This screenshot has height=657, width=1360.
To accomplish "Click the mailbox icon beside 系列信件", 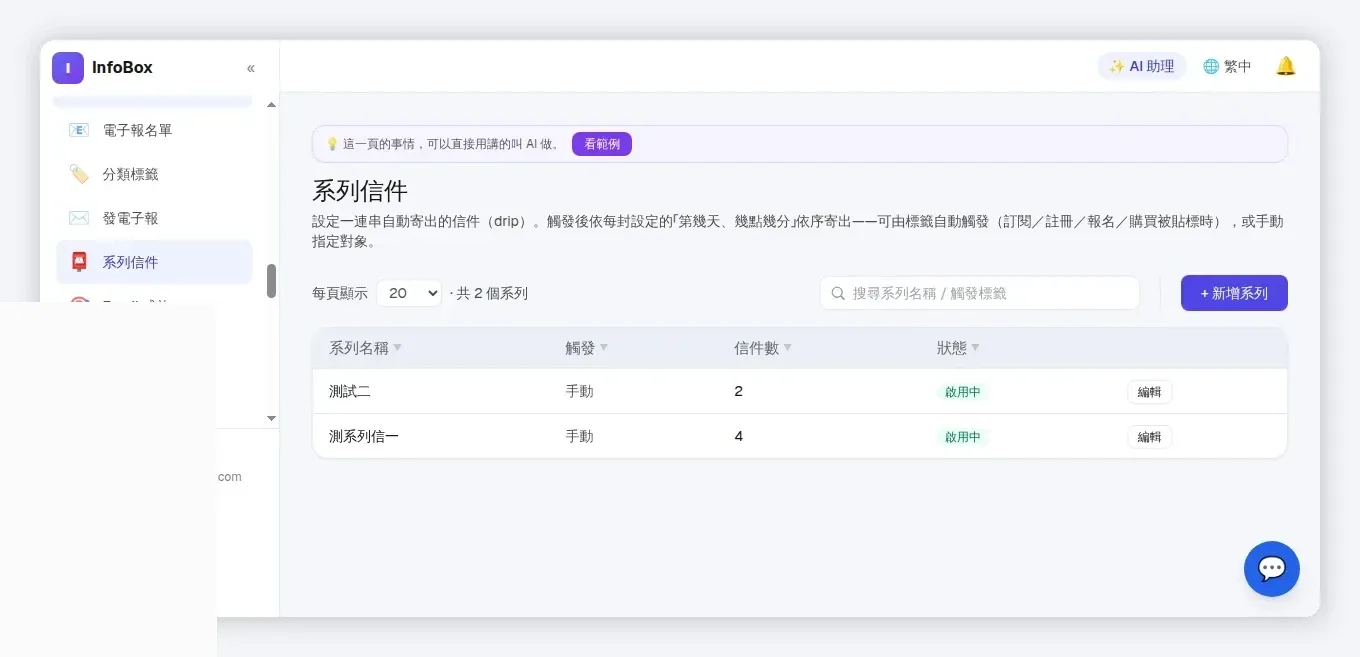I will [x=79, y=262].
